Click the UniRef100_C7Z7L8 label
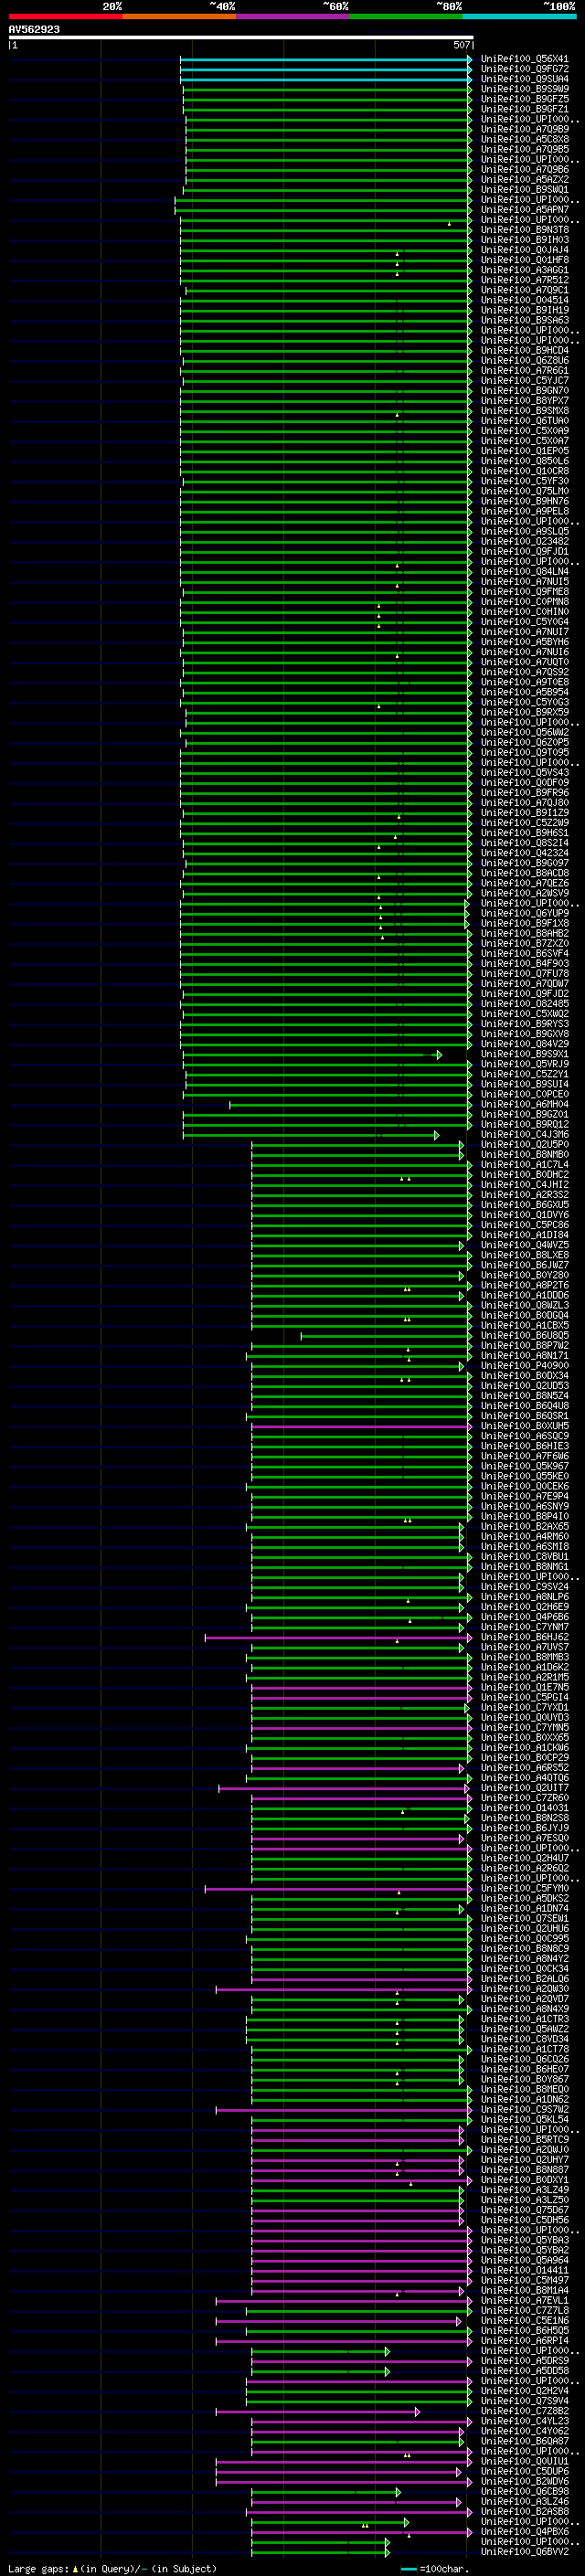Viewport: 585px width, 2576px height. pyautogui.click(x=525, y=2311)
